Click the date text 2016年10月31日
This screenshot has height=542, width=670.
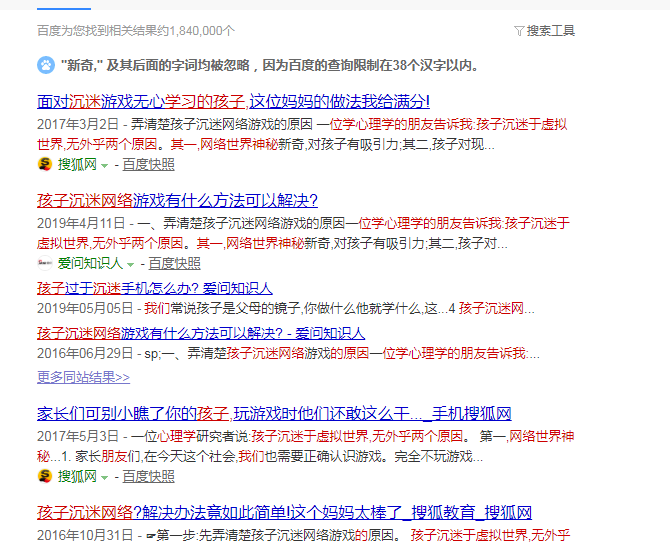[x=85, y=535]
